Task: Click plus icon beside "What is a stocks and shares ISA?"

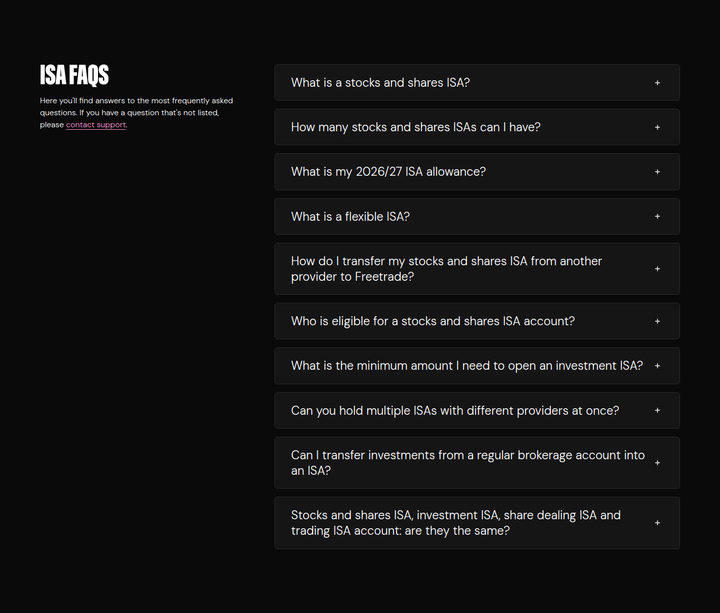Action: 657,83
